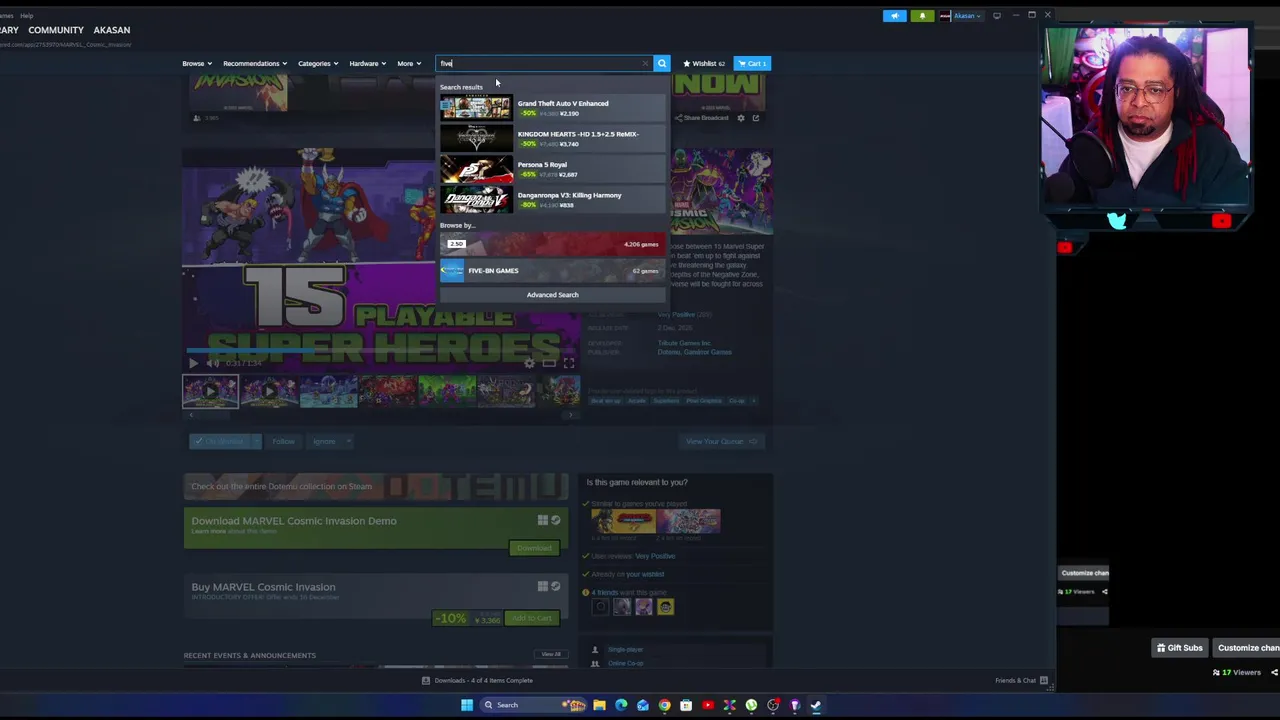The image size is (1280, 720).
Task: Mute the trailer volume icon
Action: click(x=212, y=363)
